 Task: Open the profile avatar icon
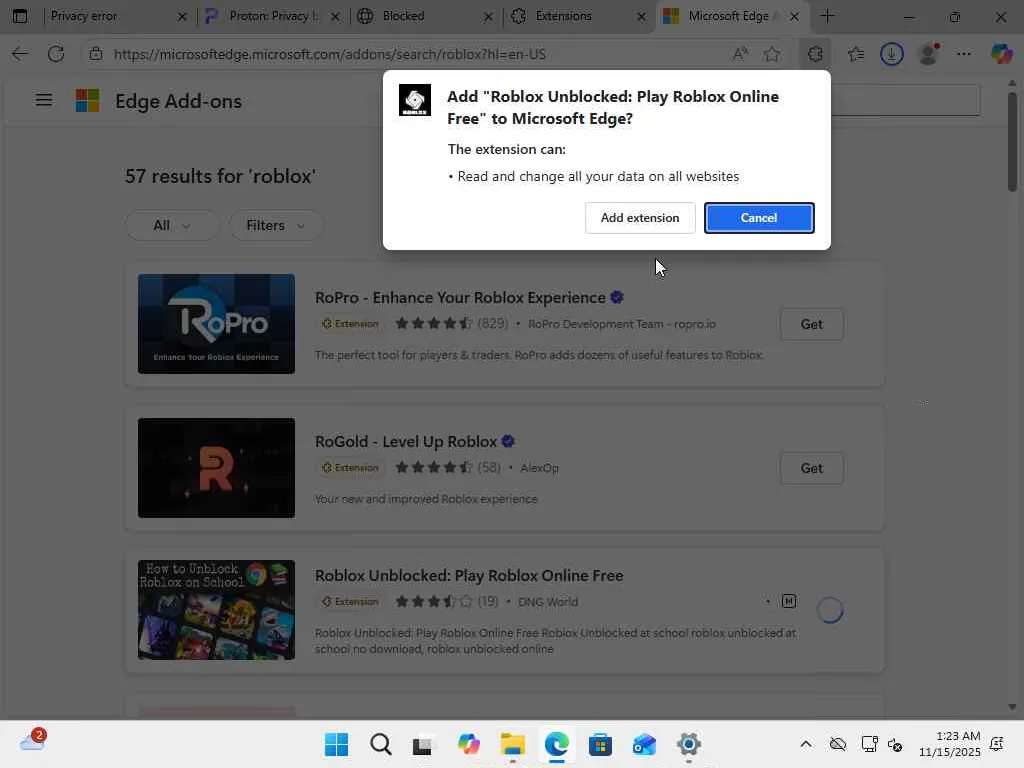pos(928,54)
